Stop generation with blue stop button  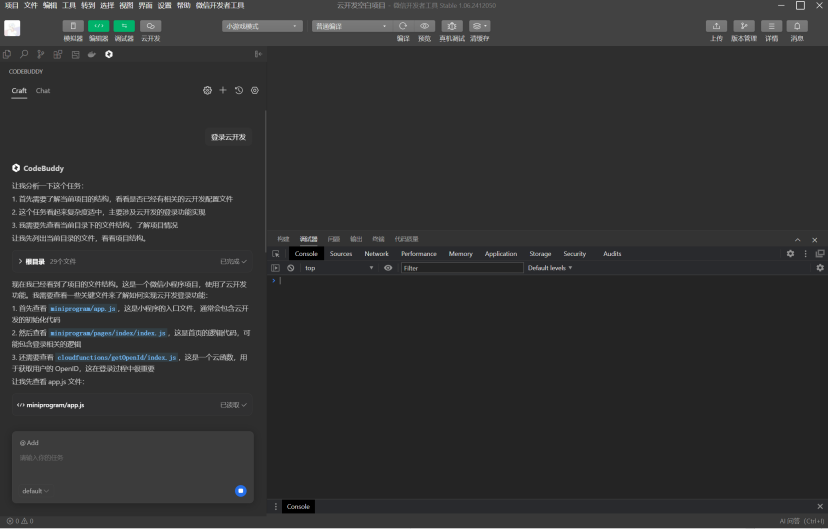coord(241,491)
